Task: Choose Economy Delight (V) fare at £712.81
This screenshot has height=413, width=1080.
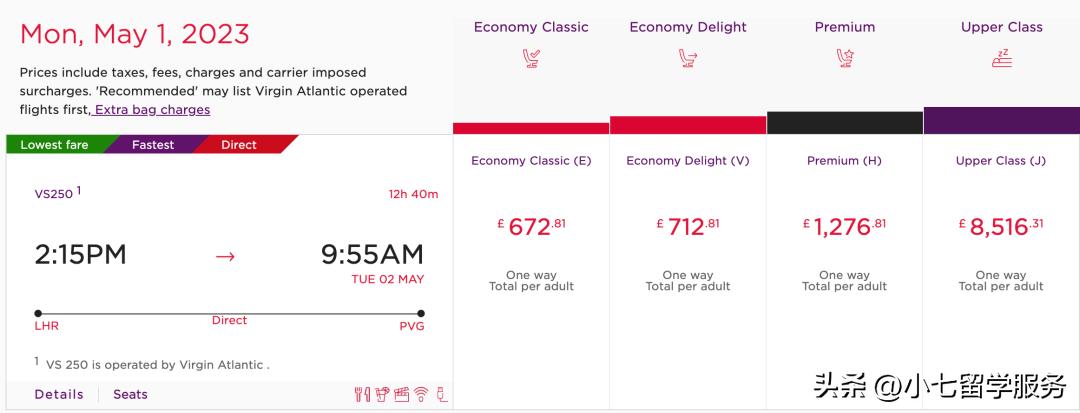Action: point(688,227)
